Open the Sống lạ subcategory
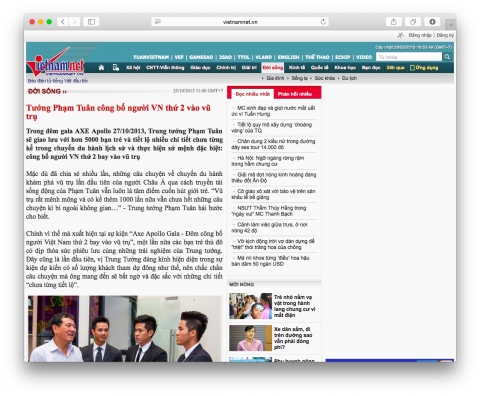 coord(299,78)
